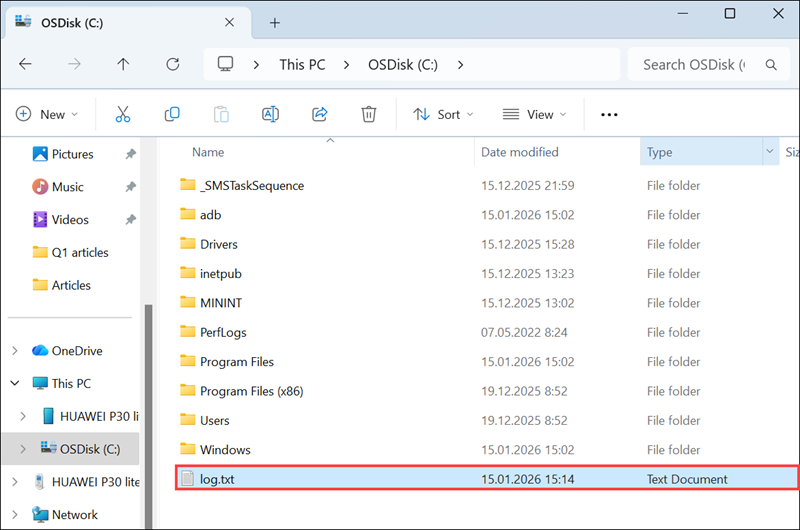Click the Paste clipboard icon
The image size is (800, 530).
coord(221,114)
